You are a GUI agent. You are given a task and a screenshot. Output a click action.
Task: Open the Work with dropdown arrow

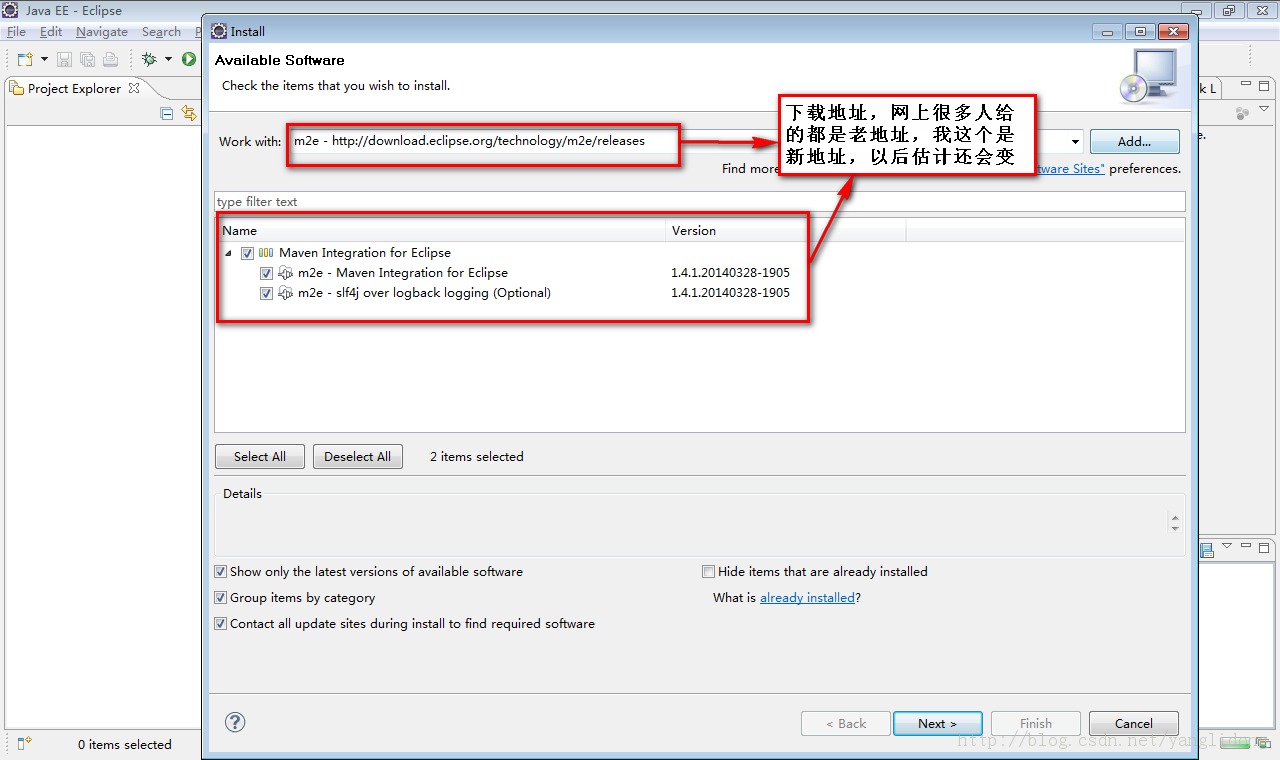pyautogui.click(x=1075, y=142)
